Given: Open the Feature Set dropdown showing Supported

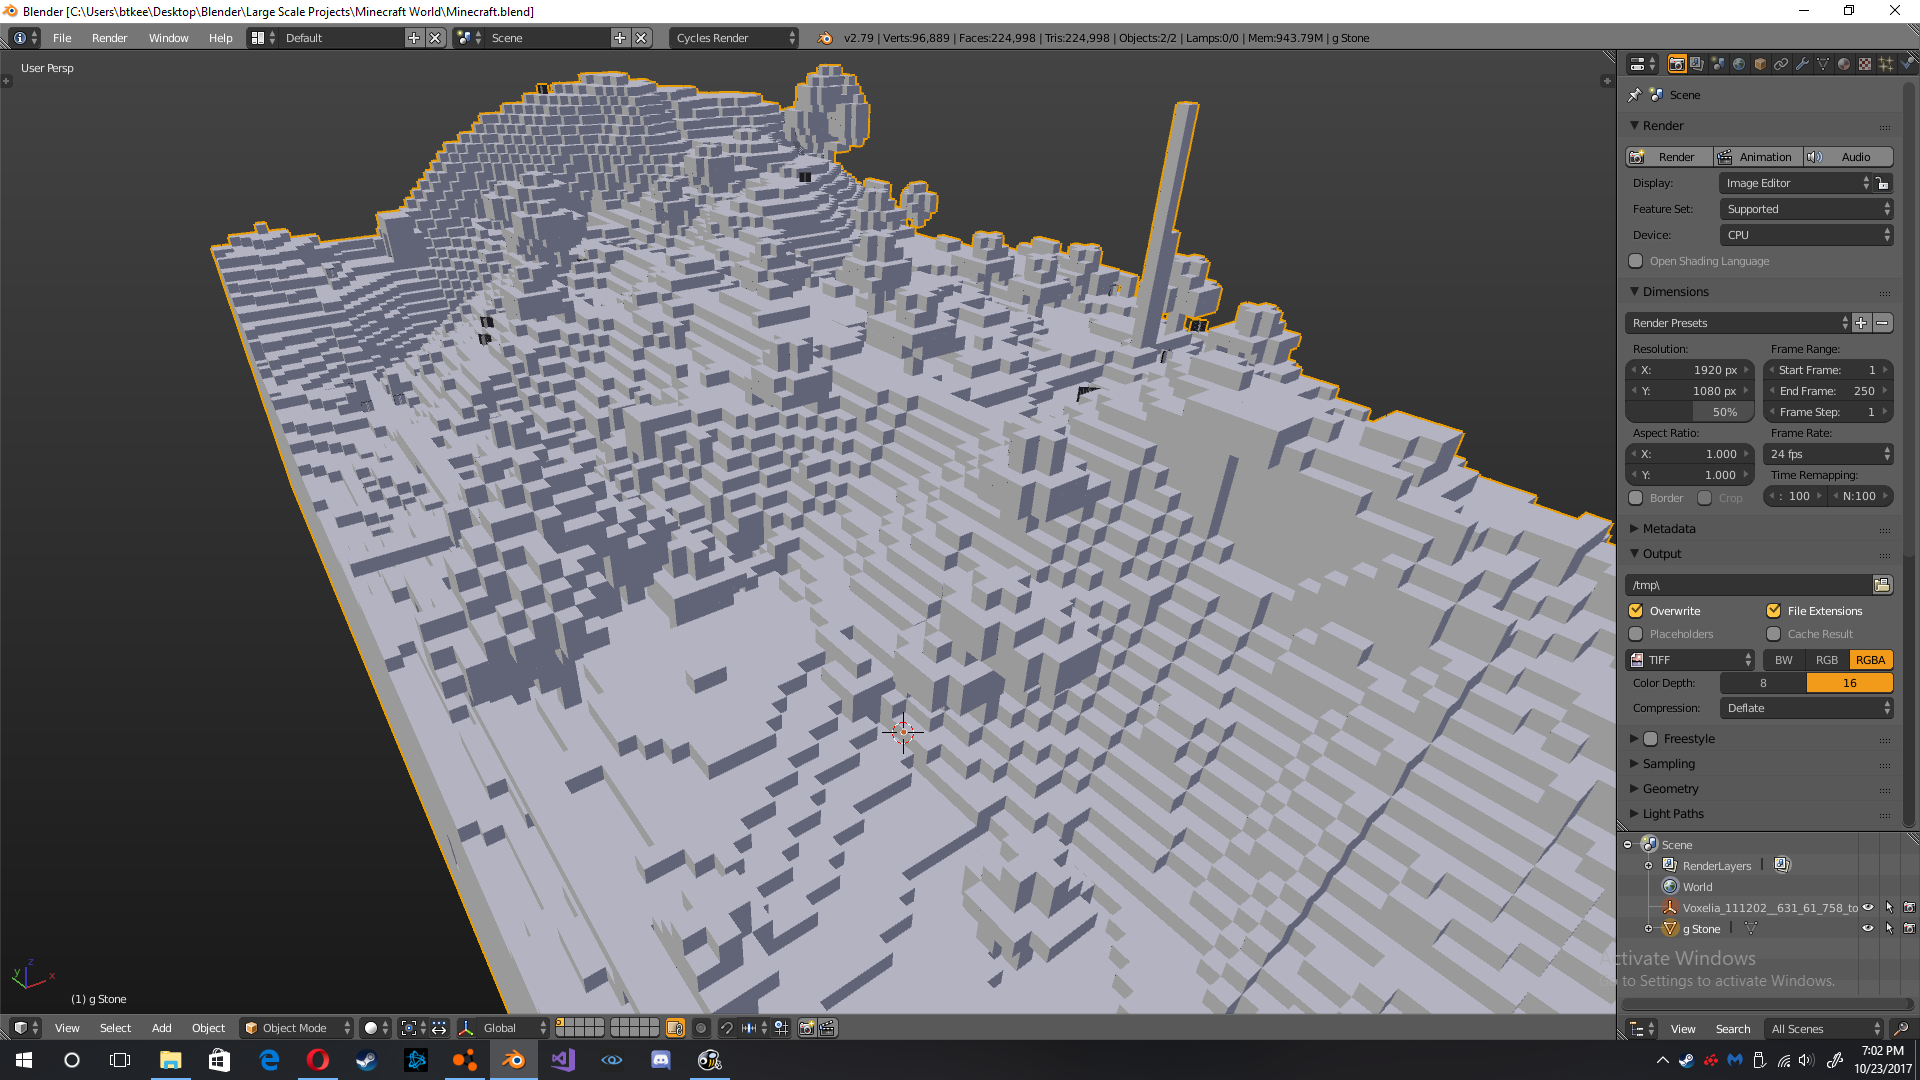Looking at the screenshot, I should pos(1807,209).
